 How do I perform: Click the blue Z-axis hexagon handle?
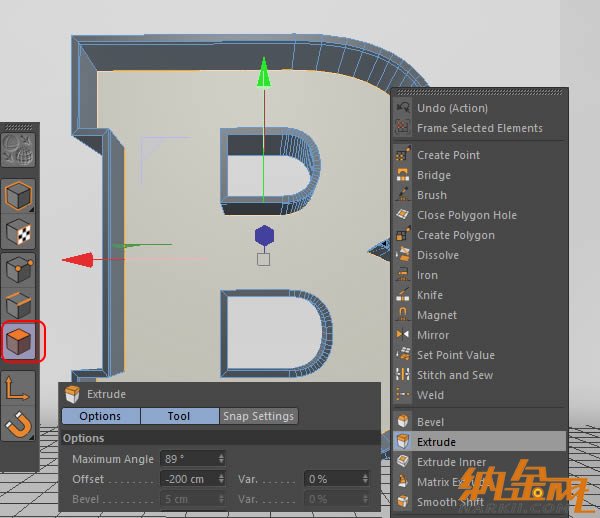click(264, 235)
